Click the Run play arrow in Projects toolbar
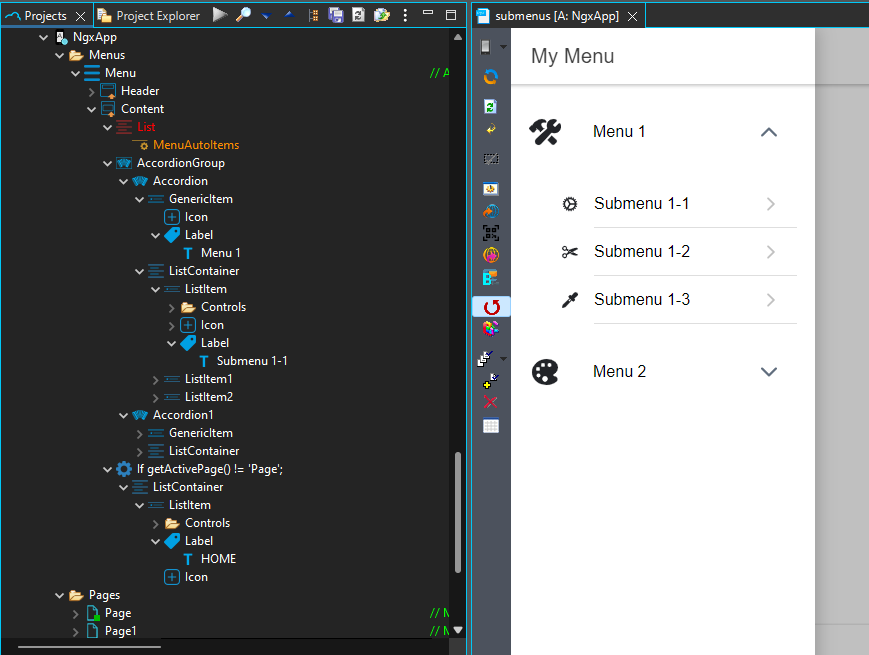The width and height of the screenshot is (869, 655). coord(219,15)
